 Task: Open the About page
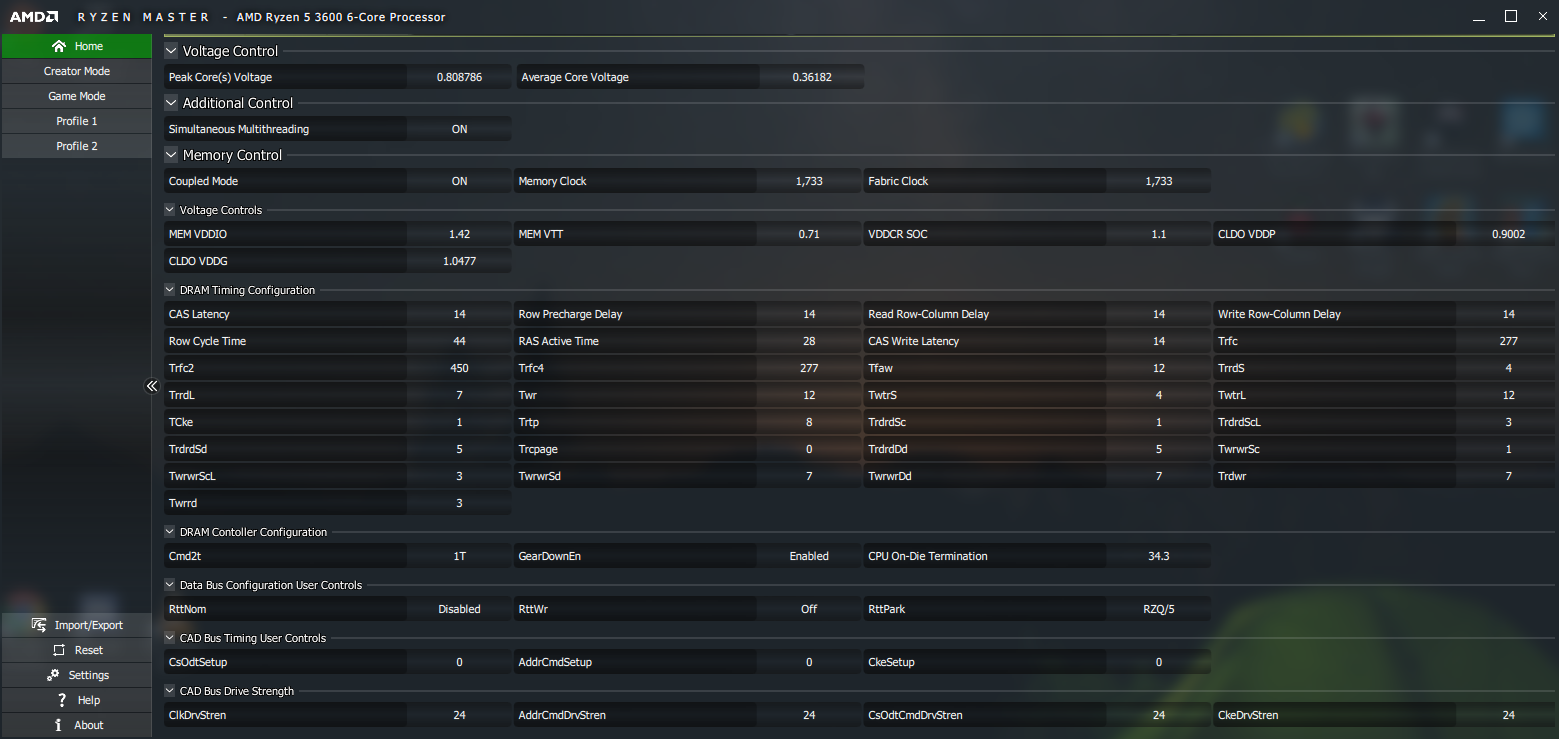coord(76,725)
